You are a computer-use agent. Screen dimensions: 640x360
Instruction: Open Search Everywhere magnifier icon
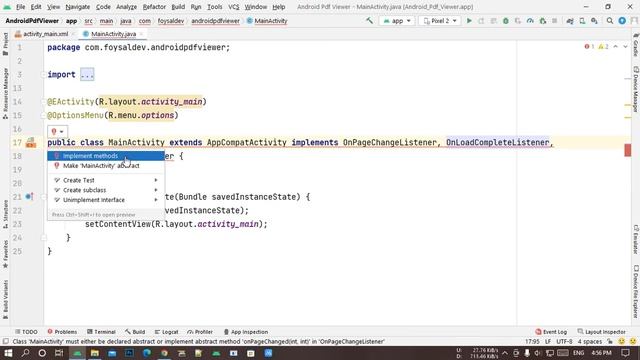pos(610,21)
